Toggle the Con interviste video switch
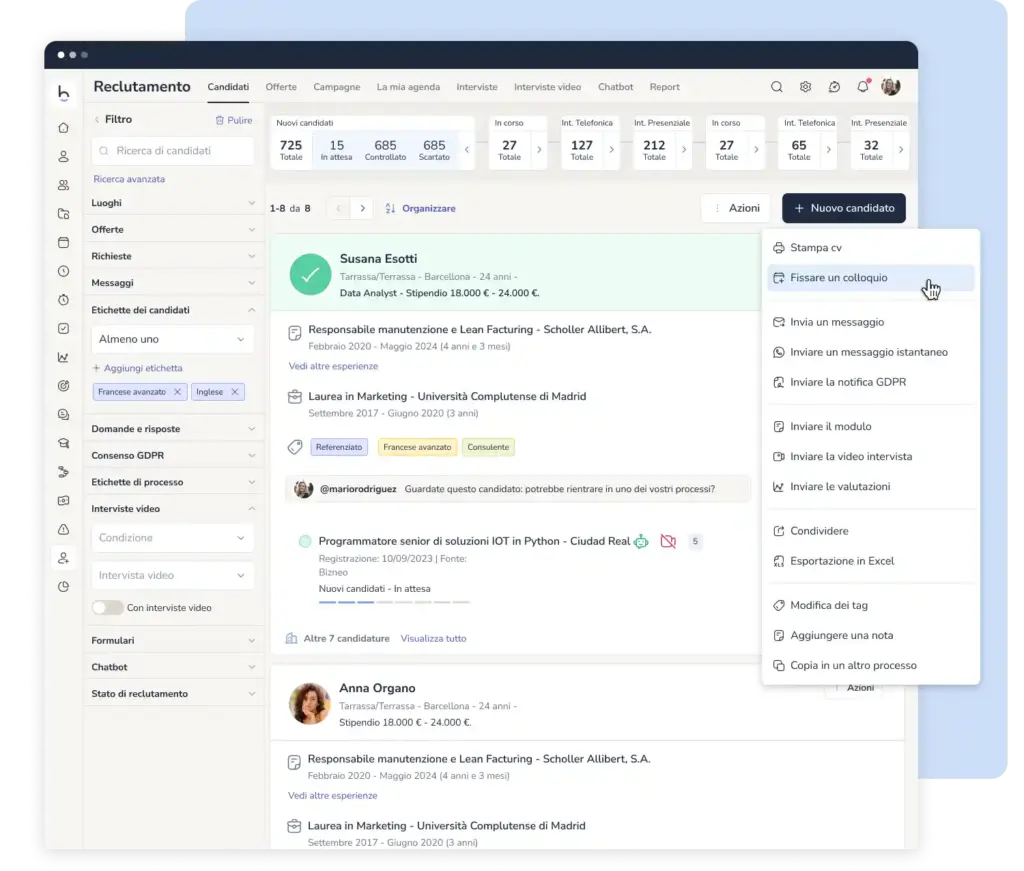Viewport: 1024px width, 871px height. [107, 608]
